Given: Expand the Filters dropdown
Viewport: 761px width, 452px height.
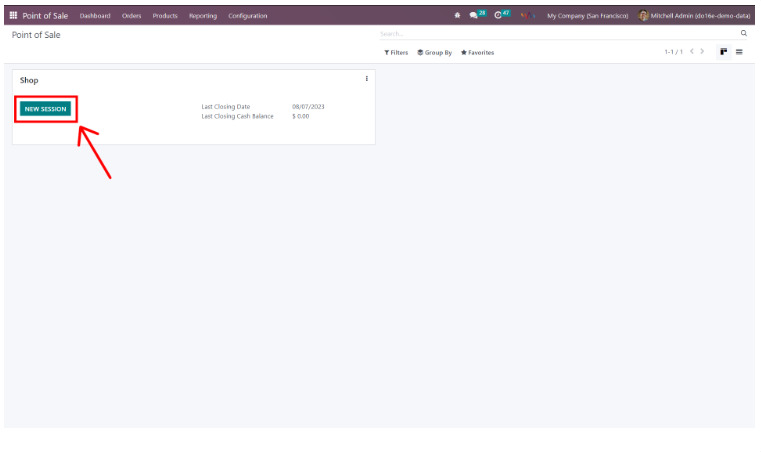Looking at the screenshot, I should [396, 53].
